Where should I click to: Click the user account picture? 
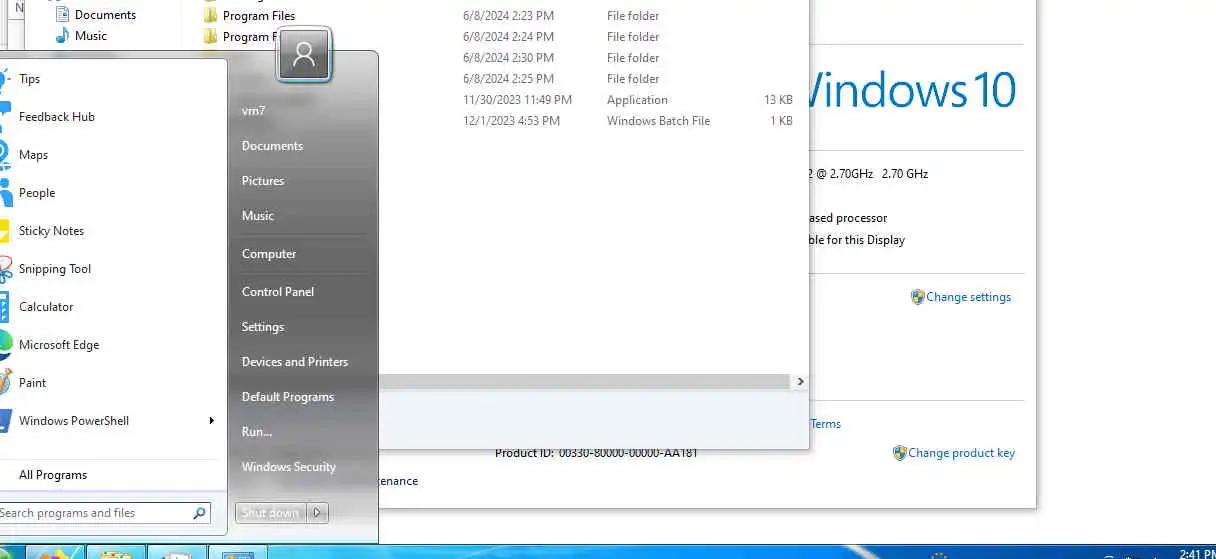(304, 54)
